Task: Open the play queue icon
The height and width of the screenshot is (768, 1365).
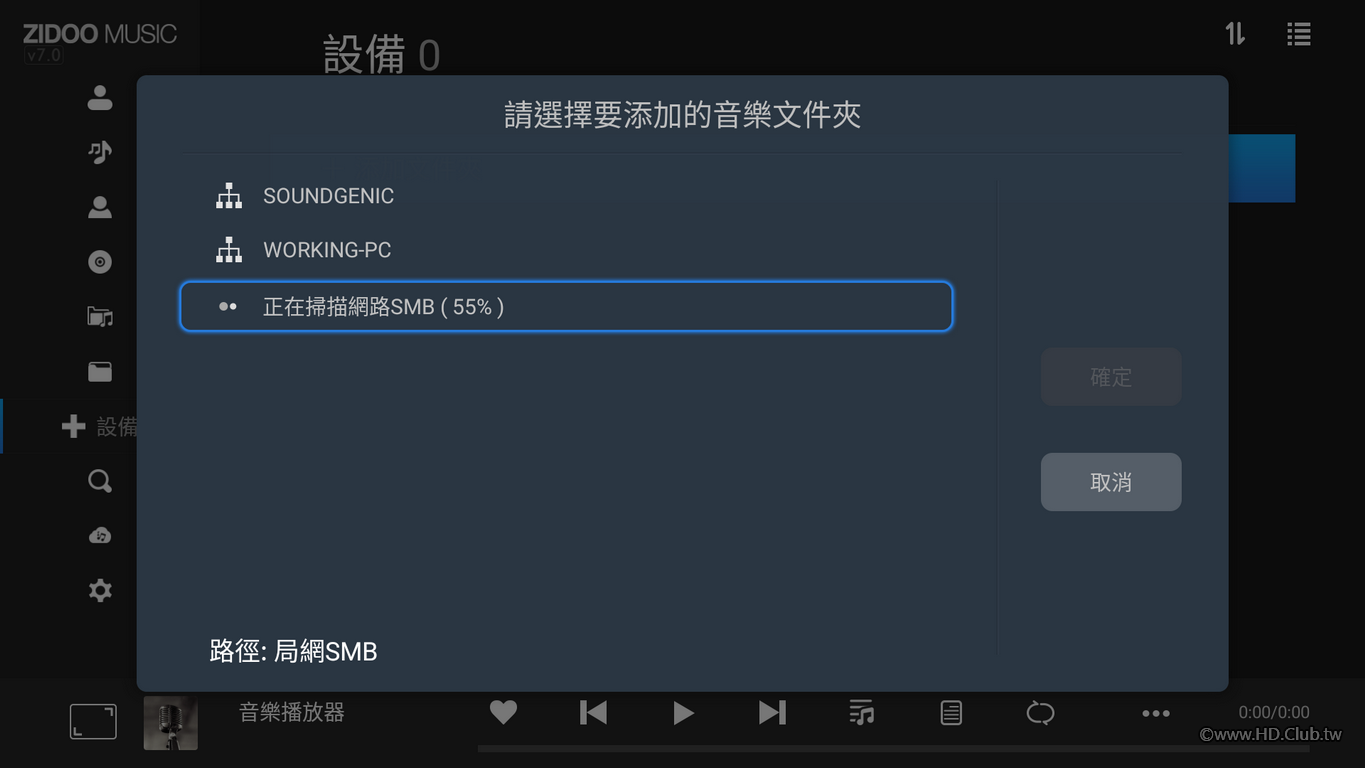Action: point(861,712)
